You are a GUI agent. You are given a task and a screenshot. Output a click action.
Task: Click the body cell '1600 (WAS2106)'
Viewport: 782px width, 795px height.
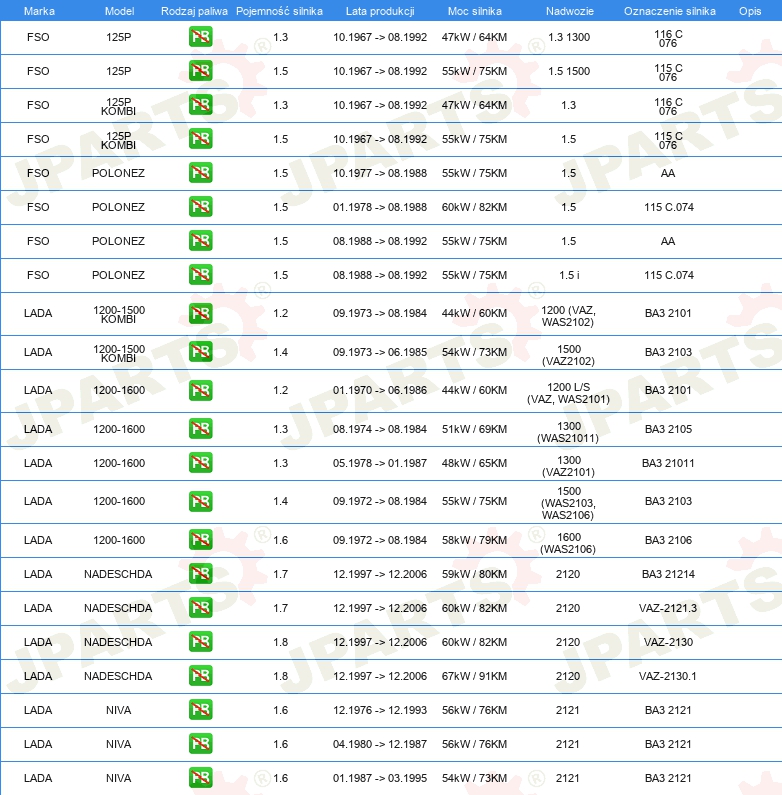pos(568,543)
